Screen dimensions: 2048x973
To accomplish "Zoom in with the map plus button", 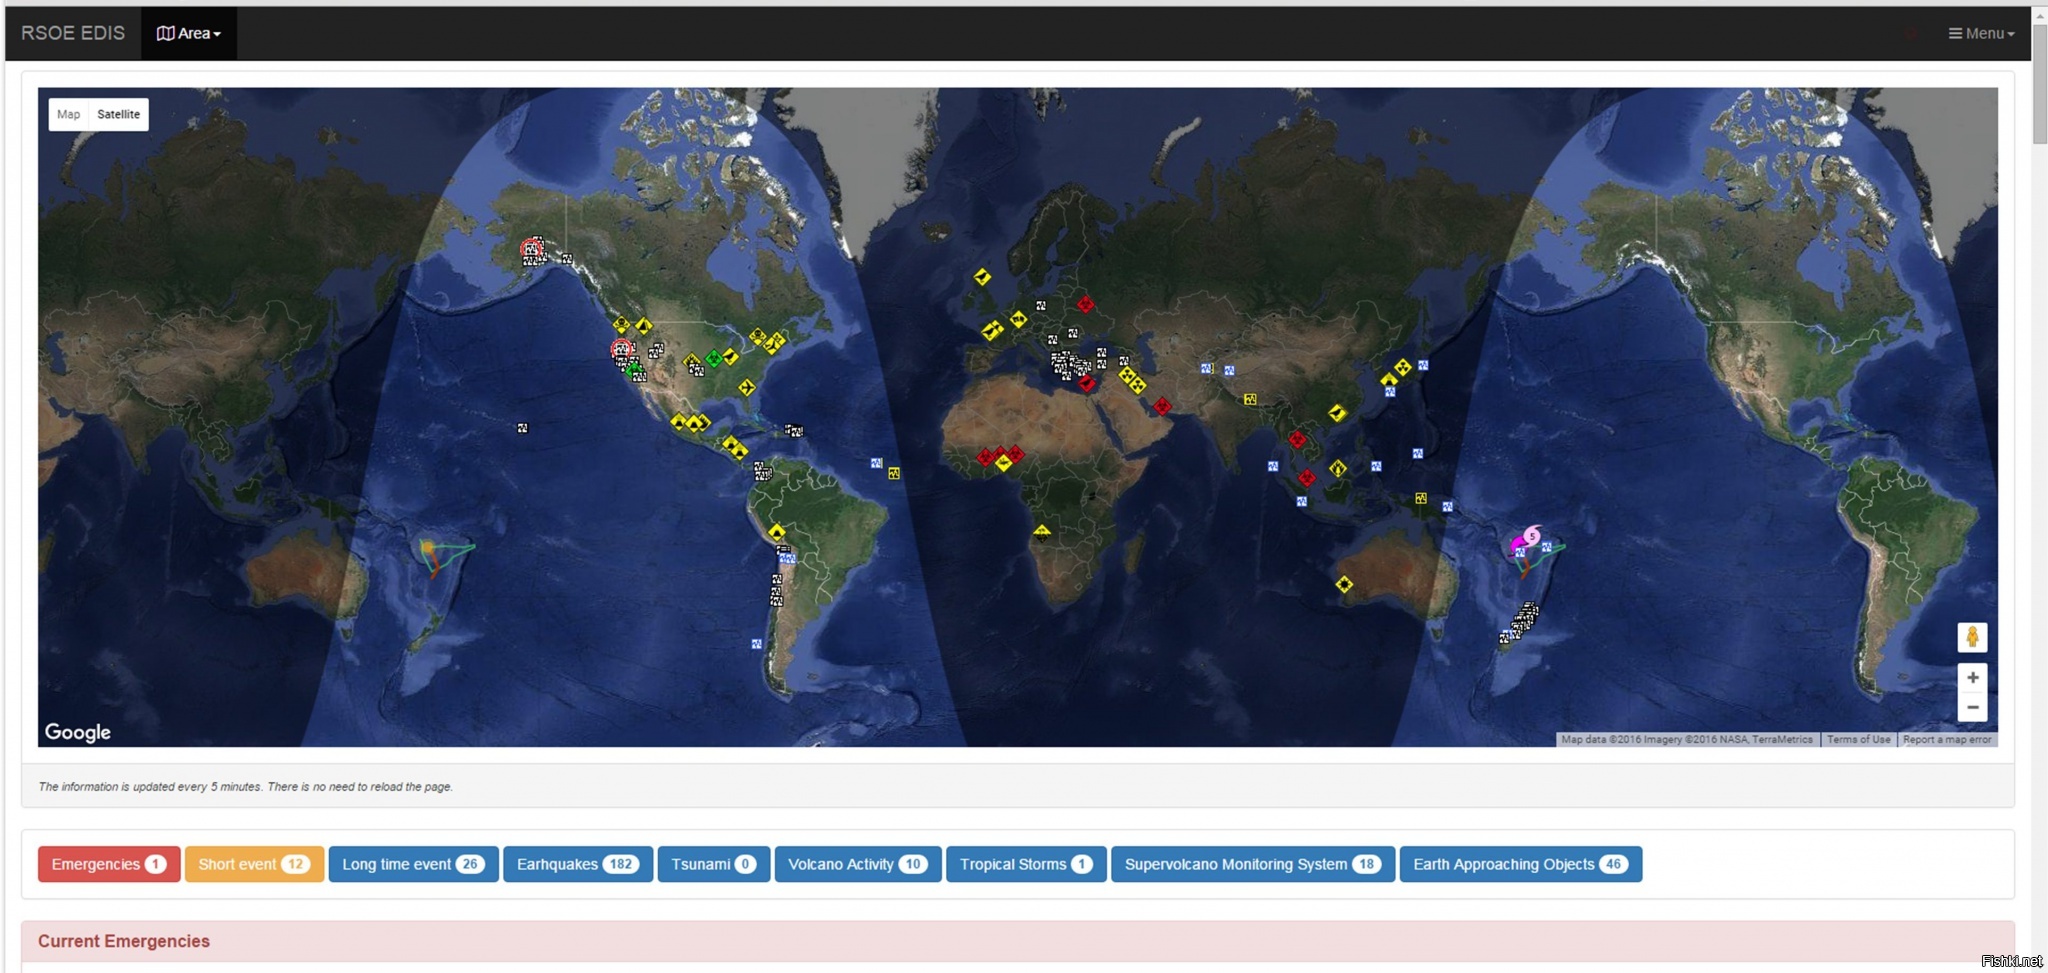I will click(x=1971, y=678).
